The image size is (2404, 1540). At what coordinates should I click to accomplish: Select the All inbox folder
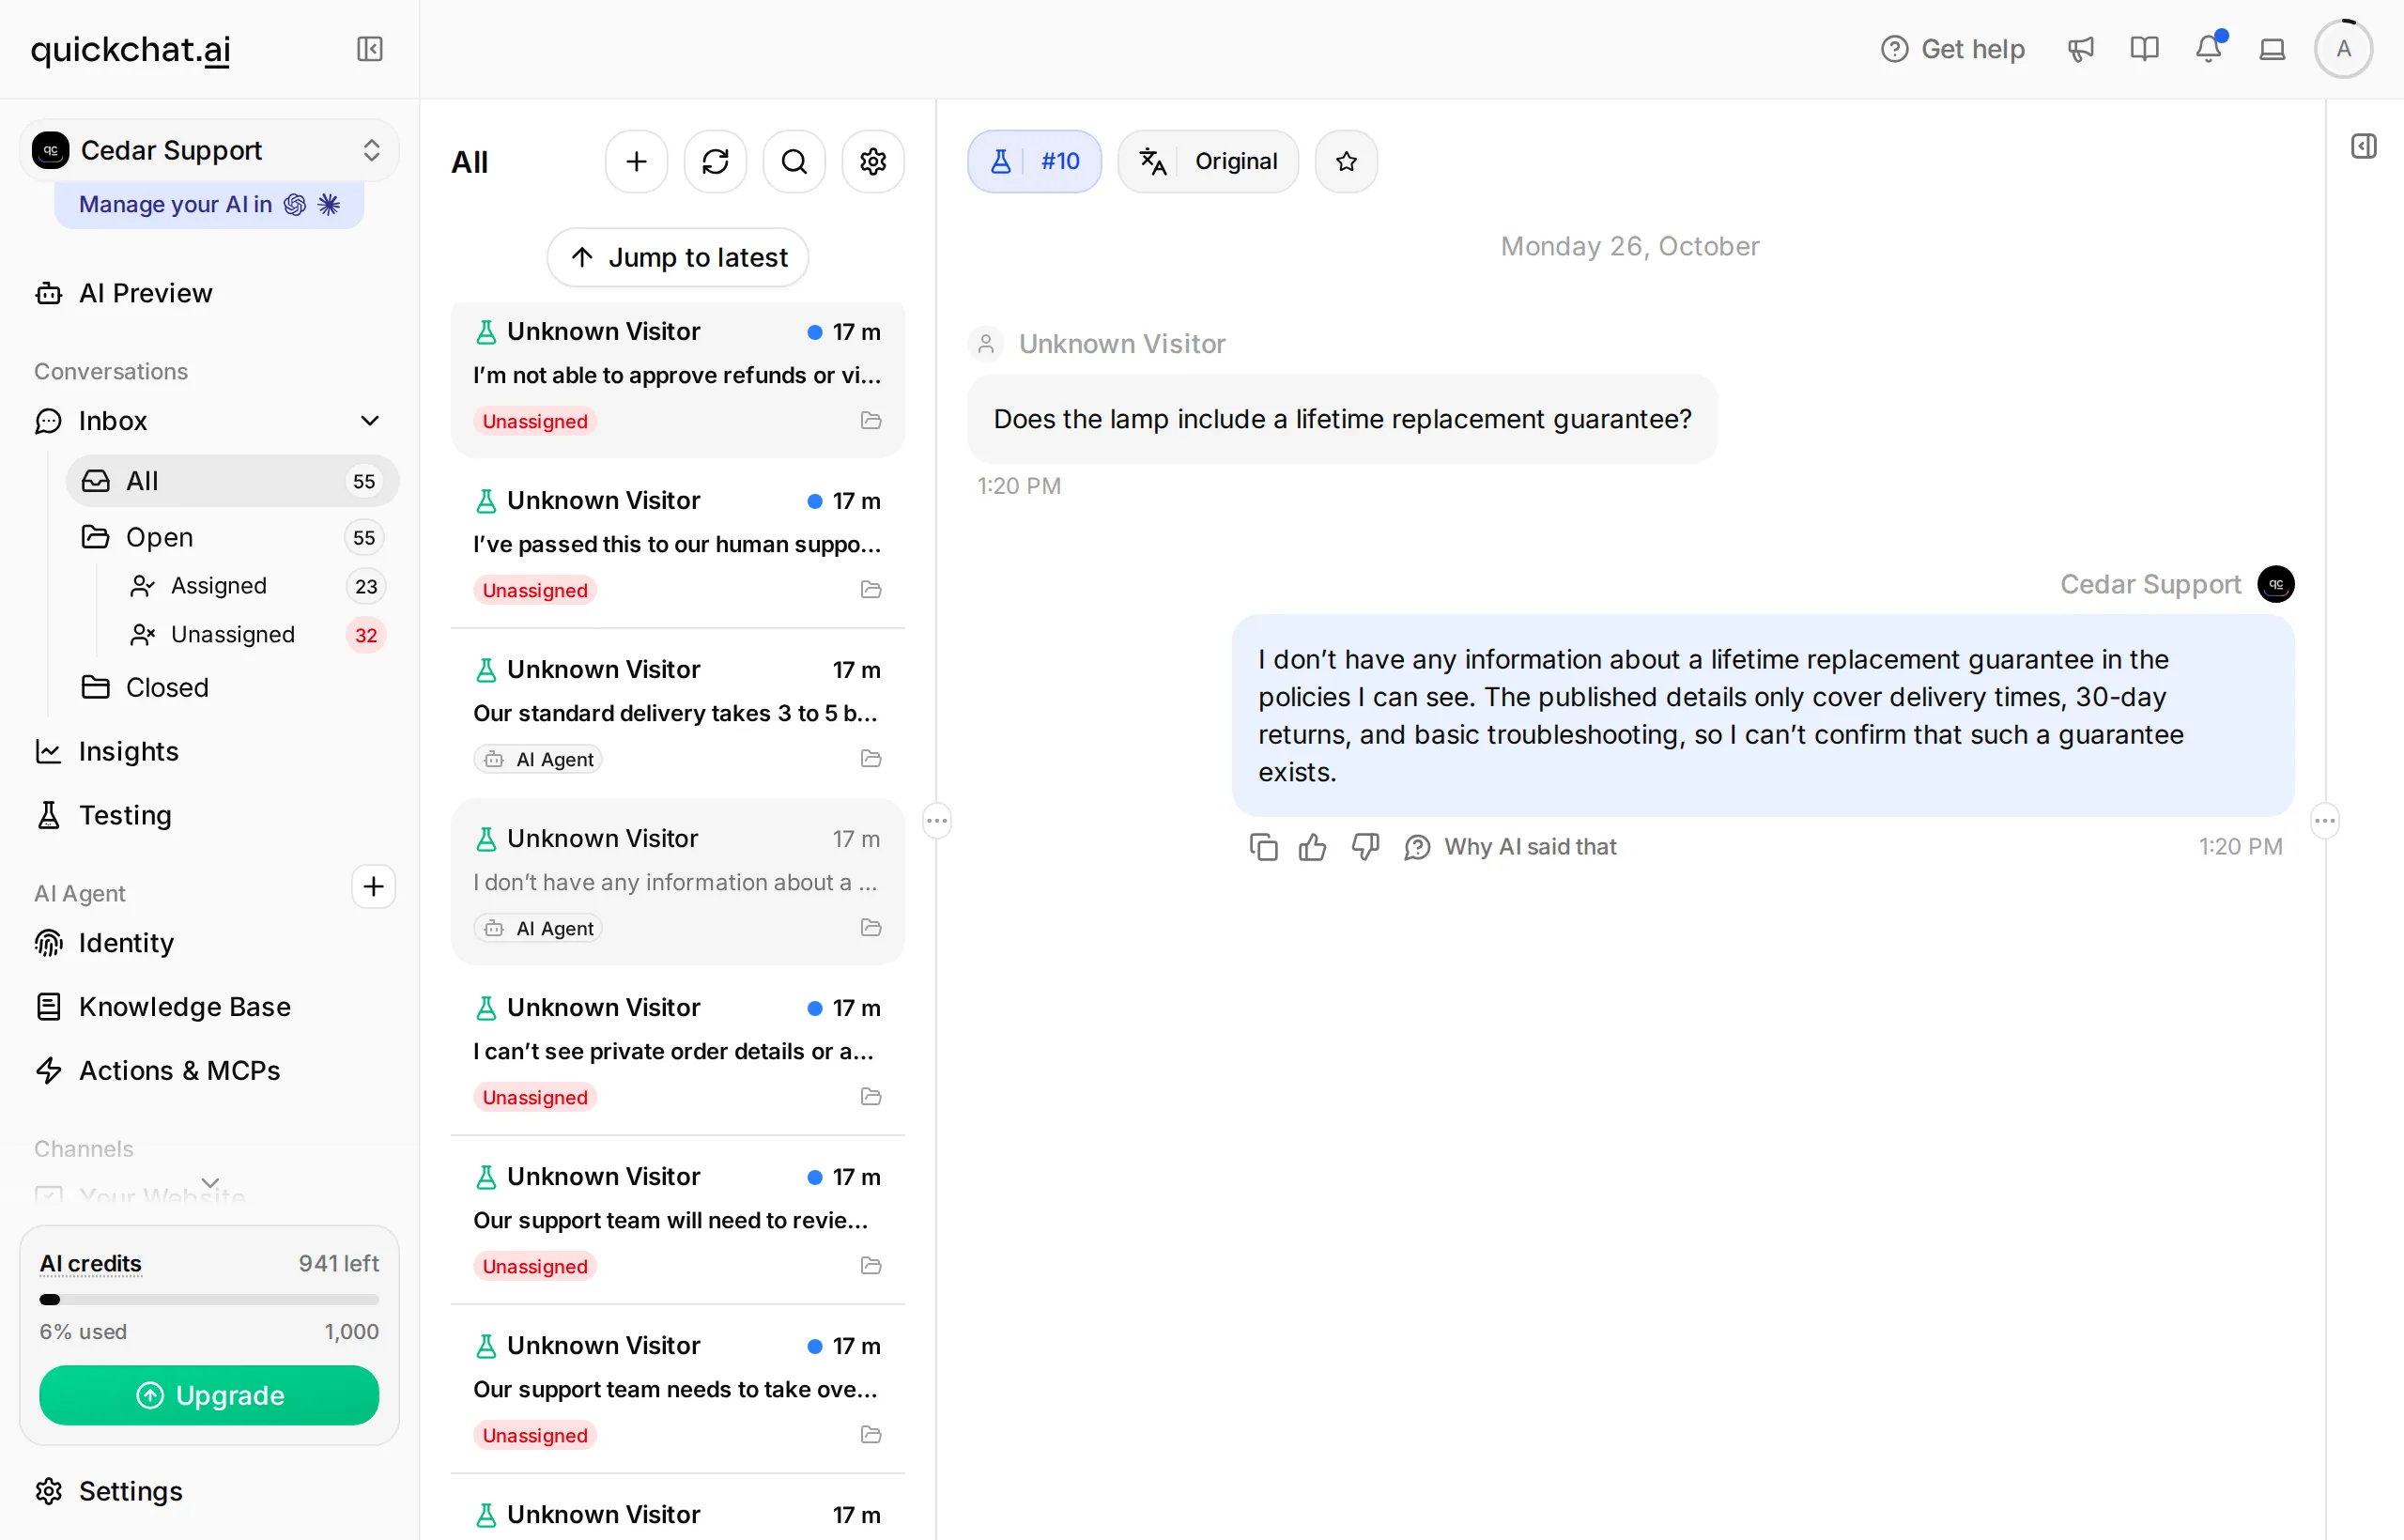point(232,481)
